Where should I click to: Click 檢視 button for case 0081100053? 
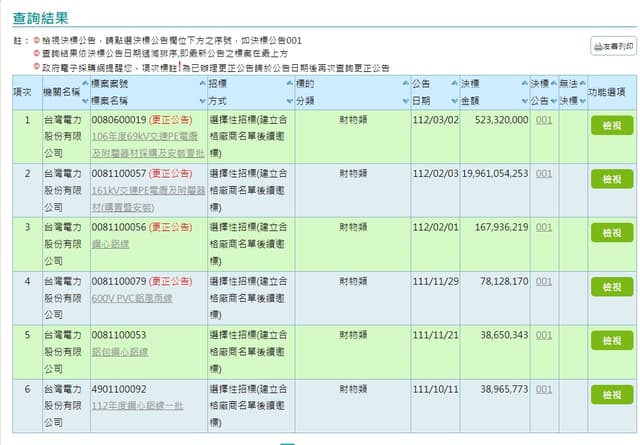(x=612, y=340)
